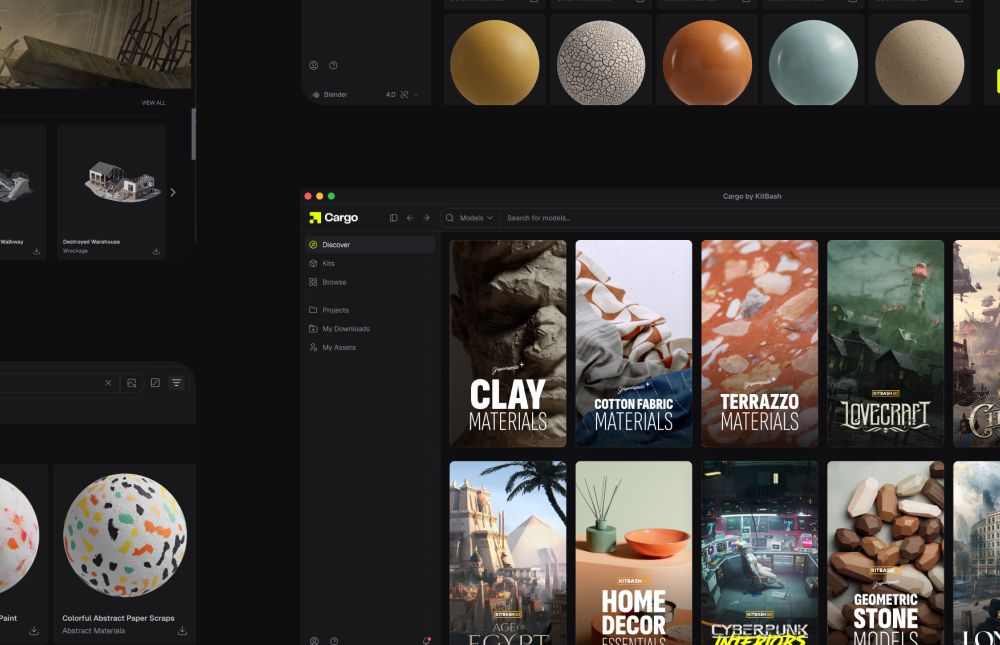Viewport: 1000px width, 645px height.
Task: Click the next chevron beside Destroyed Warehouse
Action: (173, 192)
